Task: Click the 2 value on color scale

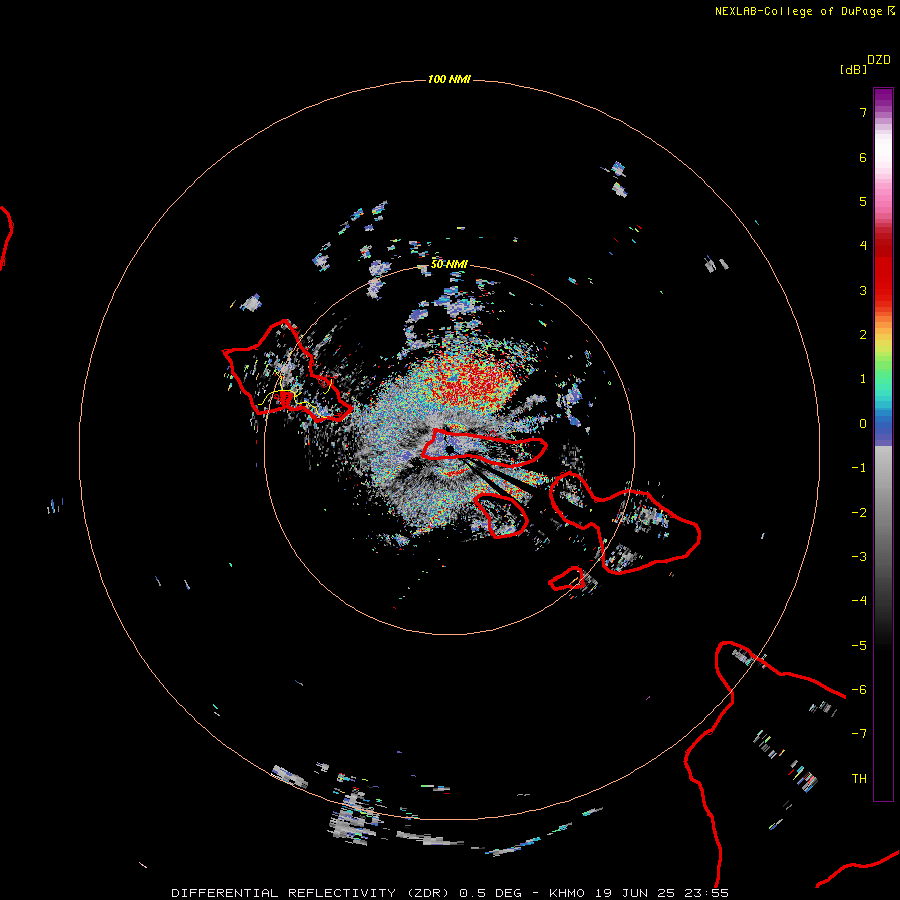Action: pyautogui.click(x=863, y=335)
